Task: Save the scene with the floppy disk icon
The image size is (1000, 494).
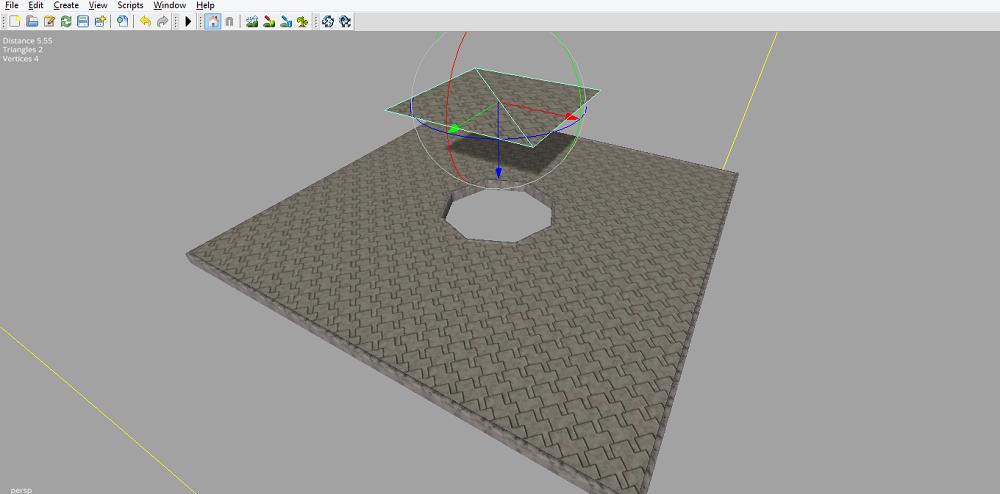Action: click(x=83, y=21)
